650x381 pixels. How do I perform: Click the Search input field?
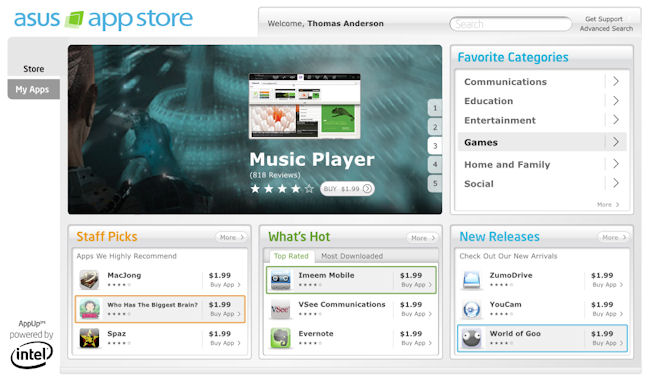(511, 24)
